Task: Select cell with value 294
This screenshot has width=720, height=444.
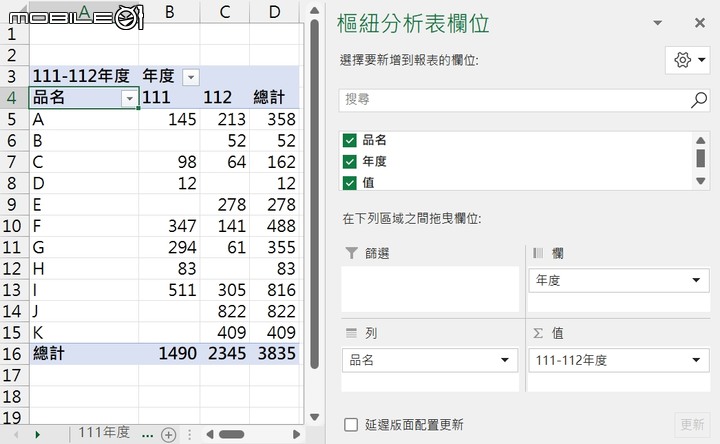Action: (x=169, y=247)
